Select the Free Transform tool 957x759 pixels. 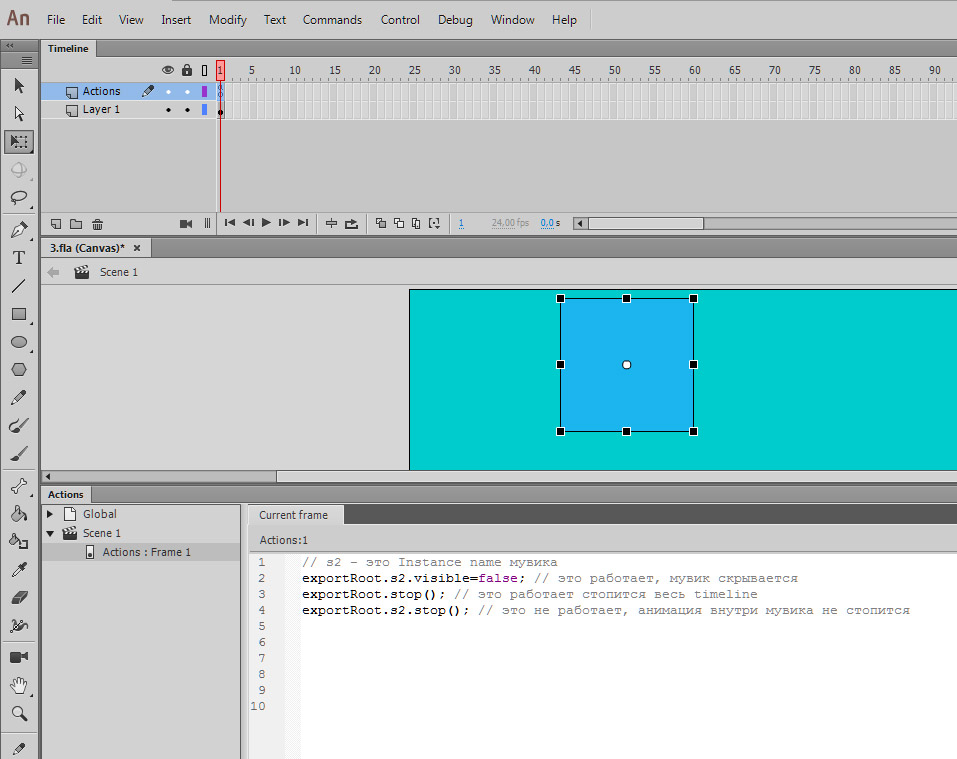point(19,142)
